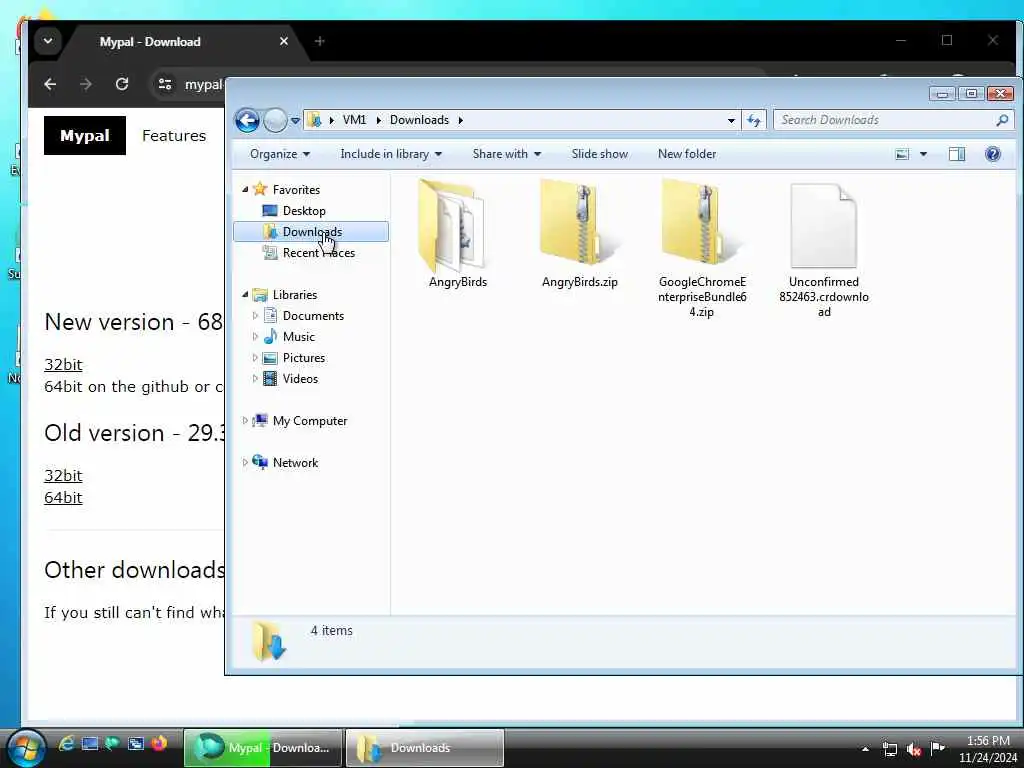Click the Action Center flag tray icon

click(938, 748)
